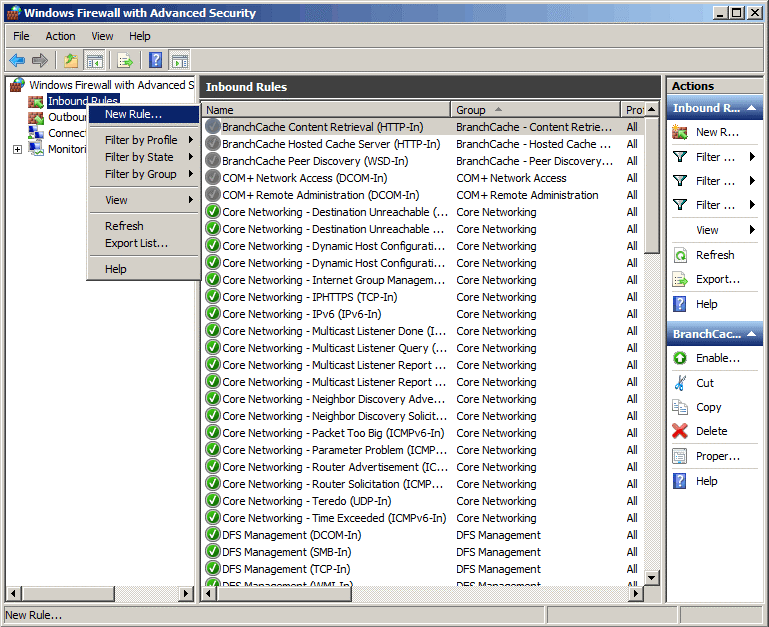Click the first Filter funnel icon in Actions
This screenshot has height=627, width=769.
[680, 157]
